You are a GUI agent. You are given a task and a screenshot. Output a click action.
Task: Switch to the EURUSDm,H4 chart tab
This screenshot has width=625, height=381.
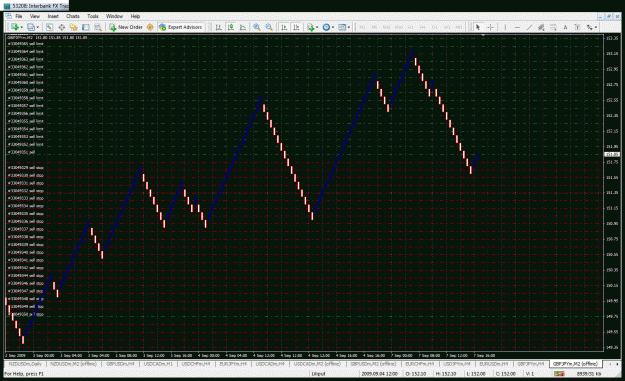pyautogui.click(x=493, y=364)
